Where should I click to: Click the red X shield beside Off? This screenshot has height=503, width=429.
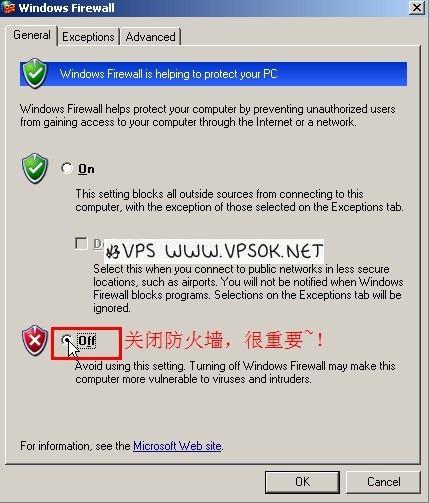pyautogui.click(x=35, y=340)
